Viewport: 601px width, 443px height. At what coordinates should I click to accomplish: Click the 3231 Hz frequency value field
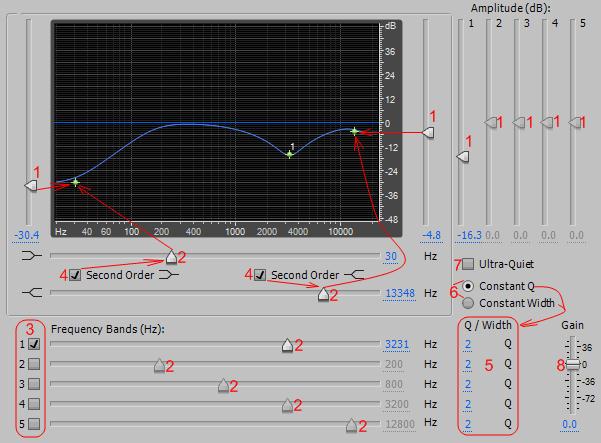click(x=397, y=344)
